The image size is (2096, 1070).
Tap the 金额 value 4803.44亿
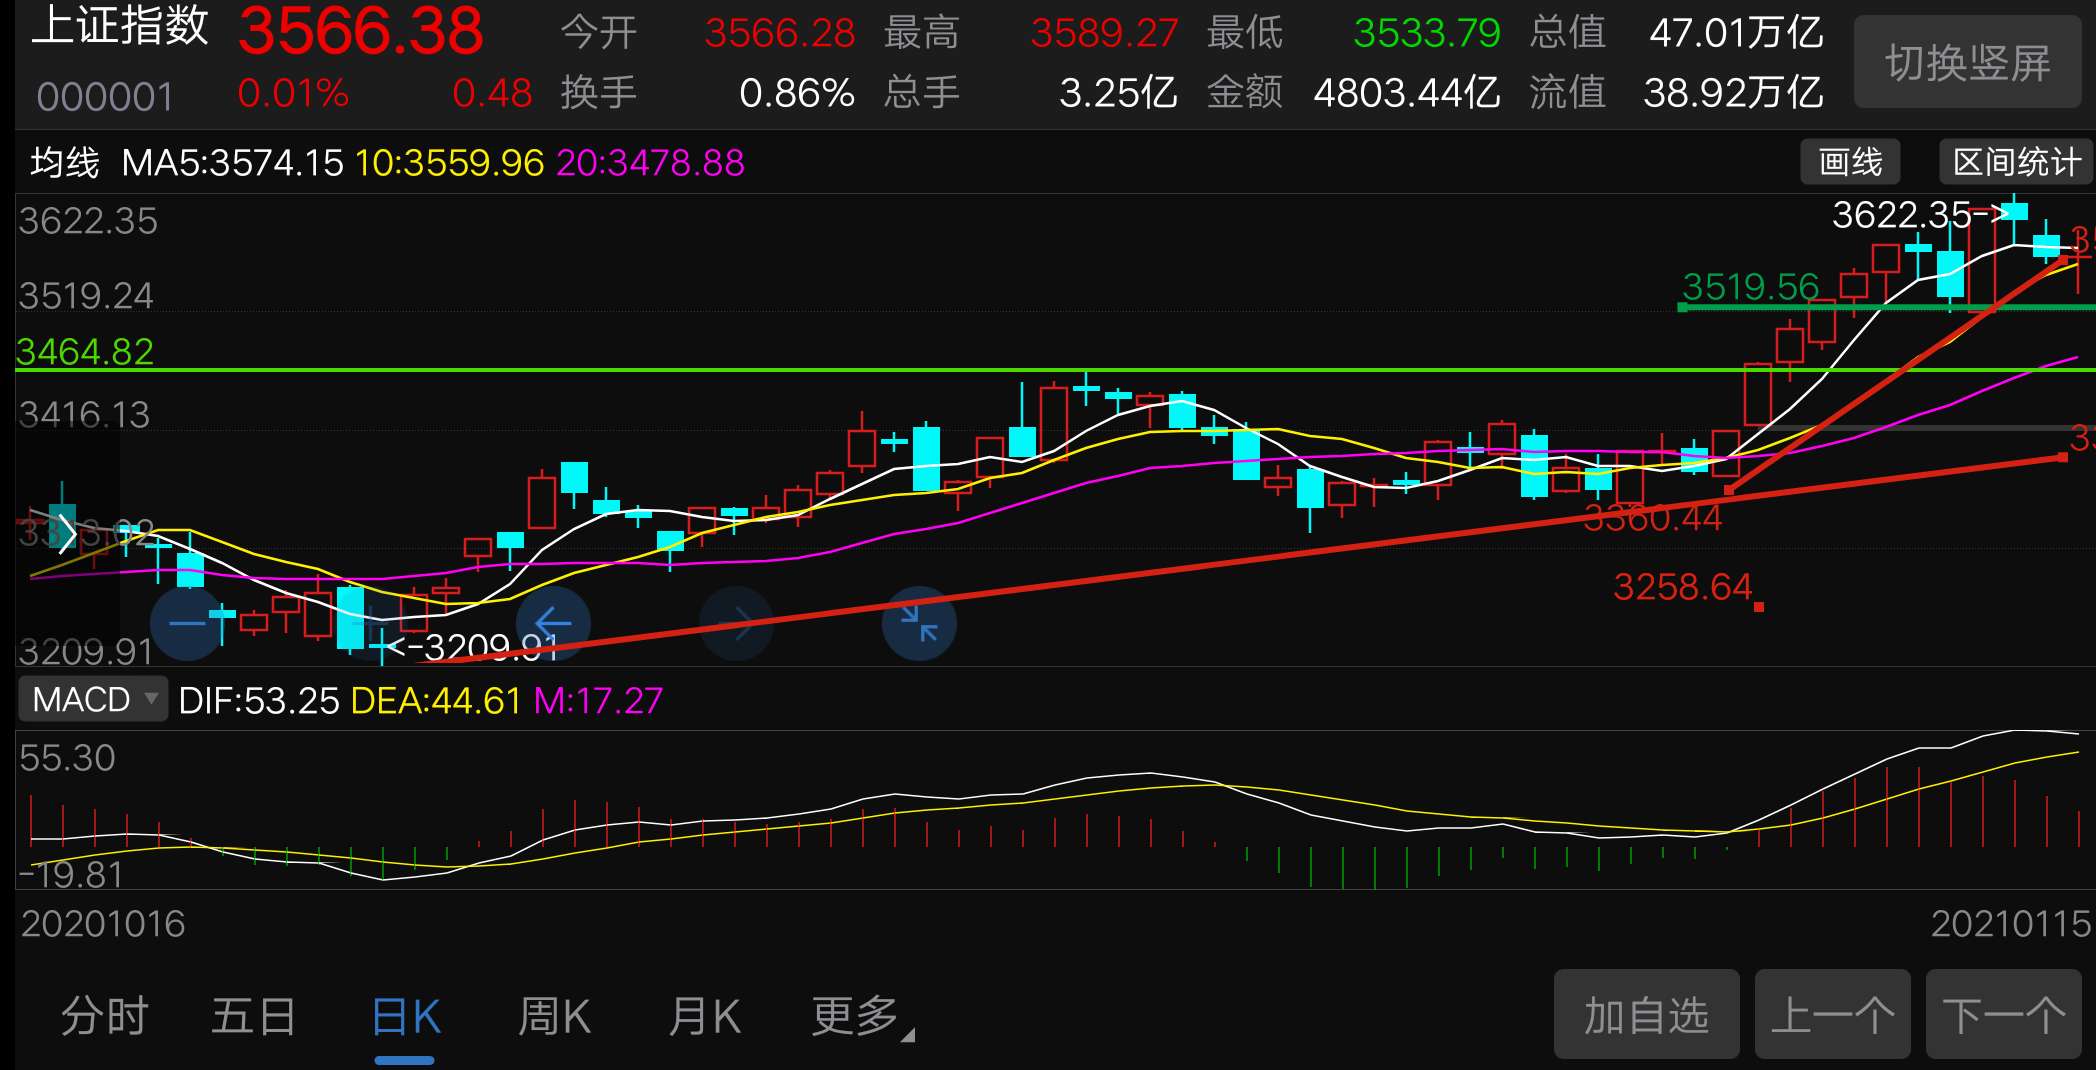pyautogui.click(x=1407, y=93)
